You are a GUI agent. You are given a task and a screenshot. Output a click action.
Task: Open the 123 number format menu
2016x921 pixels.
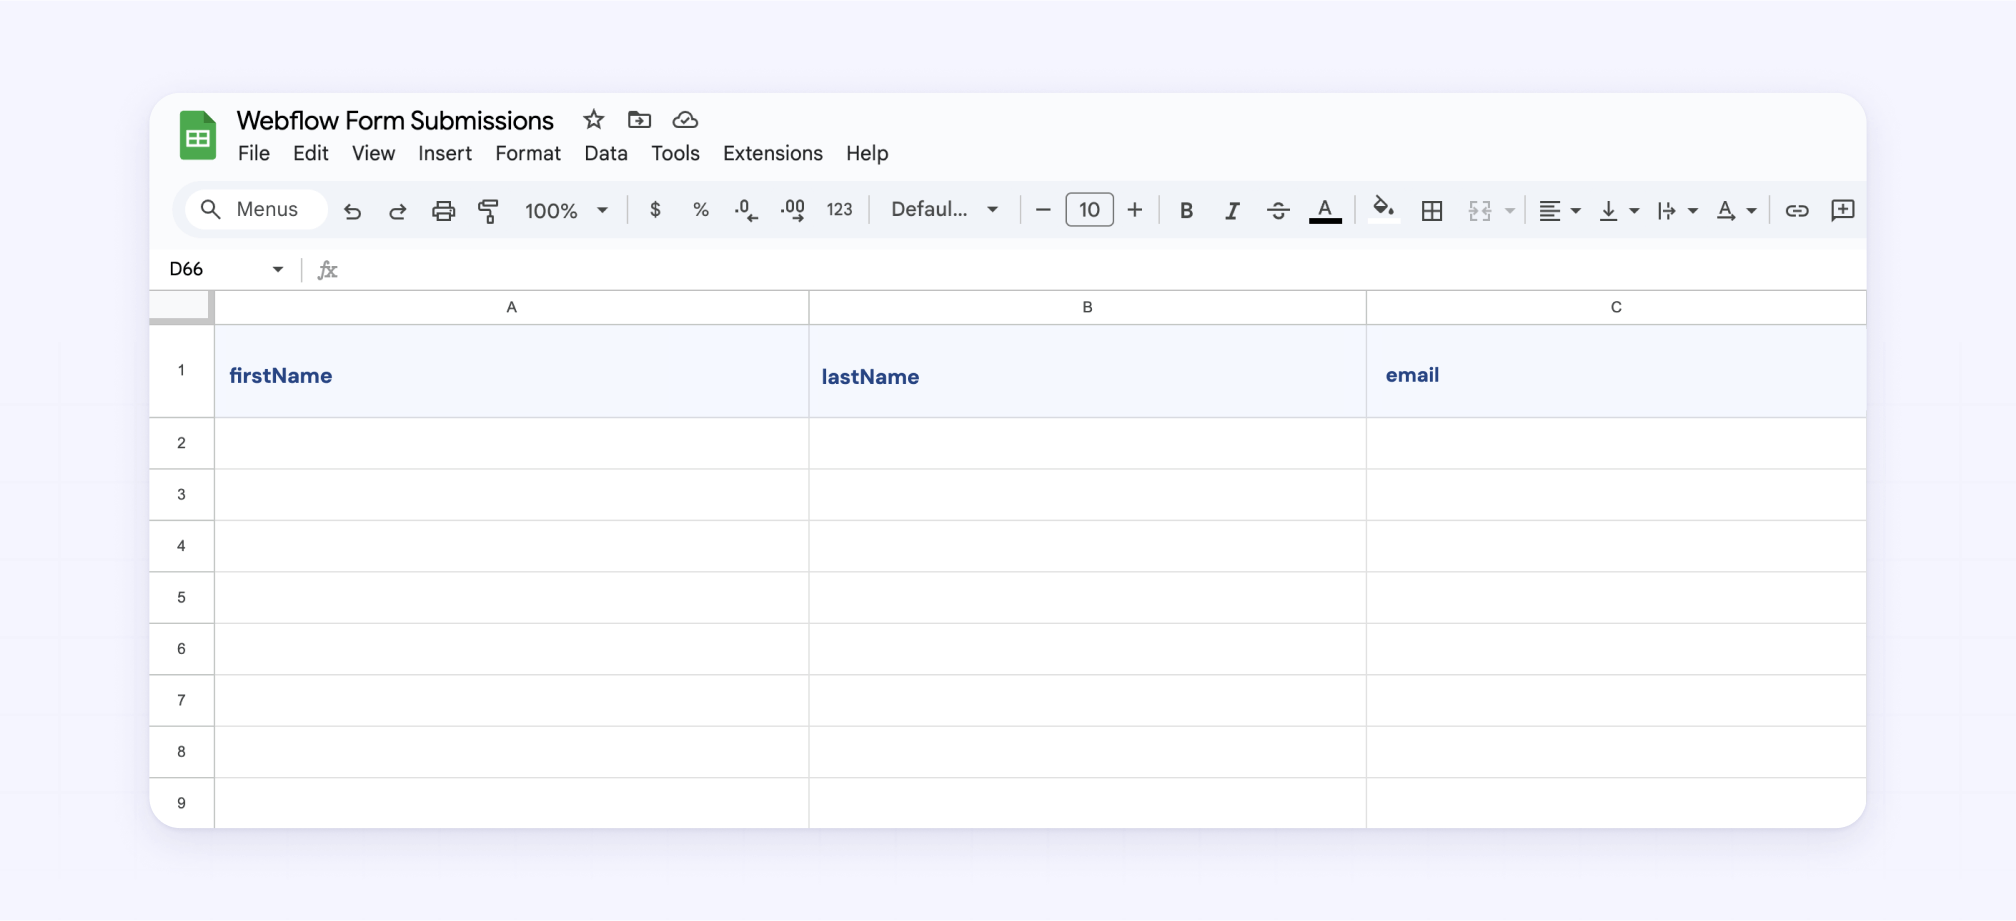839,210
